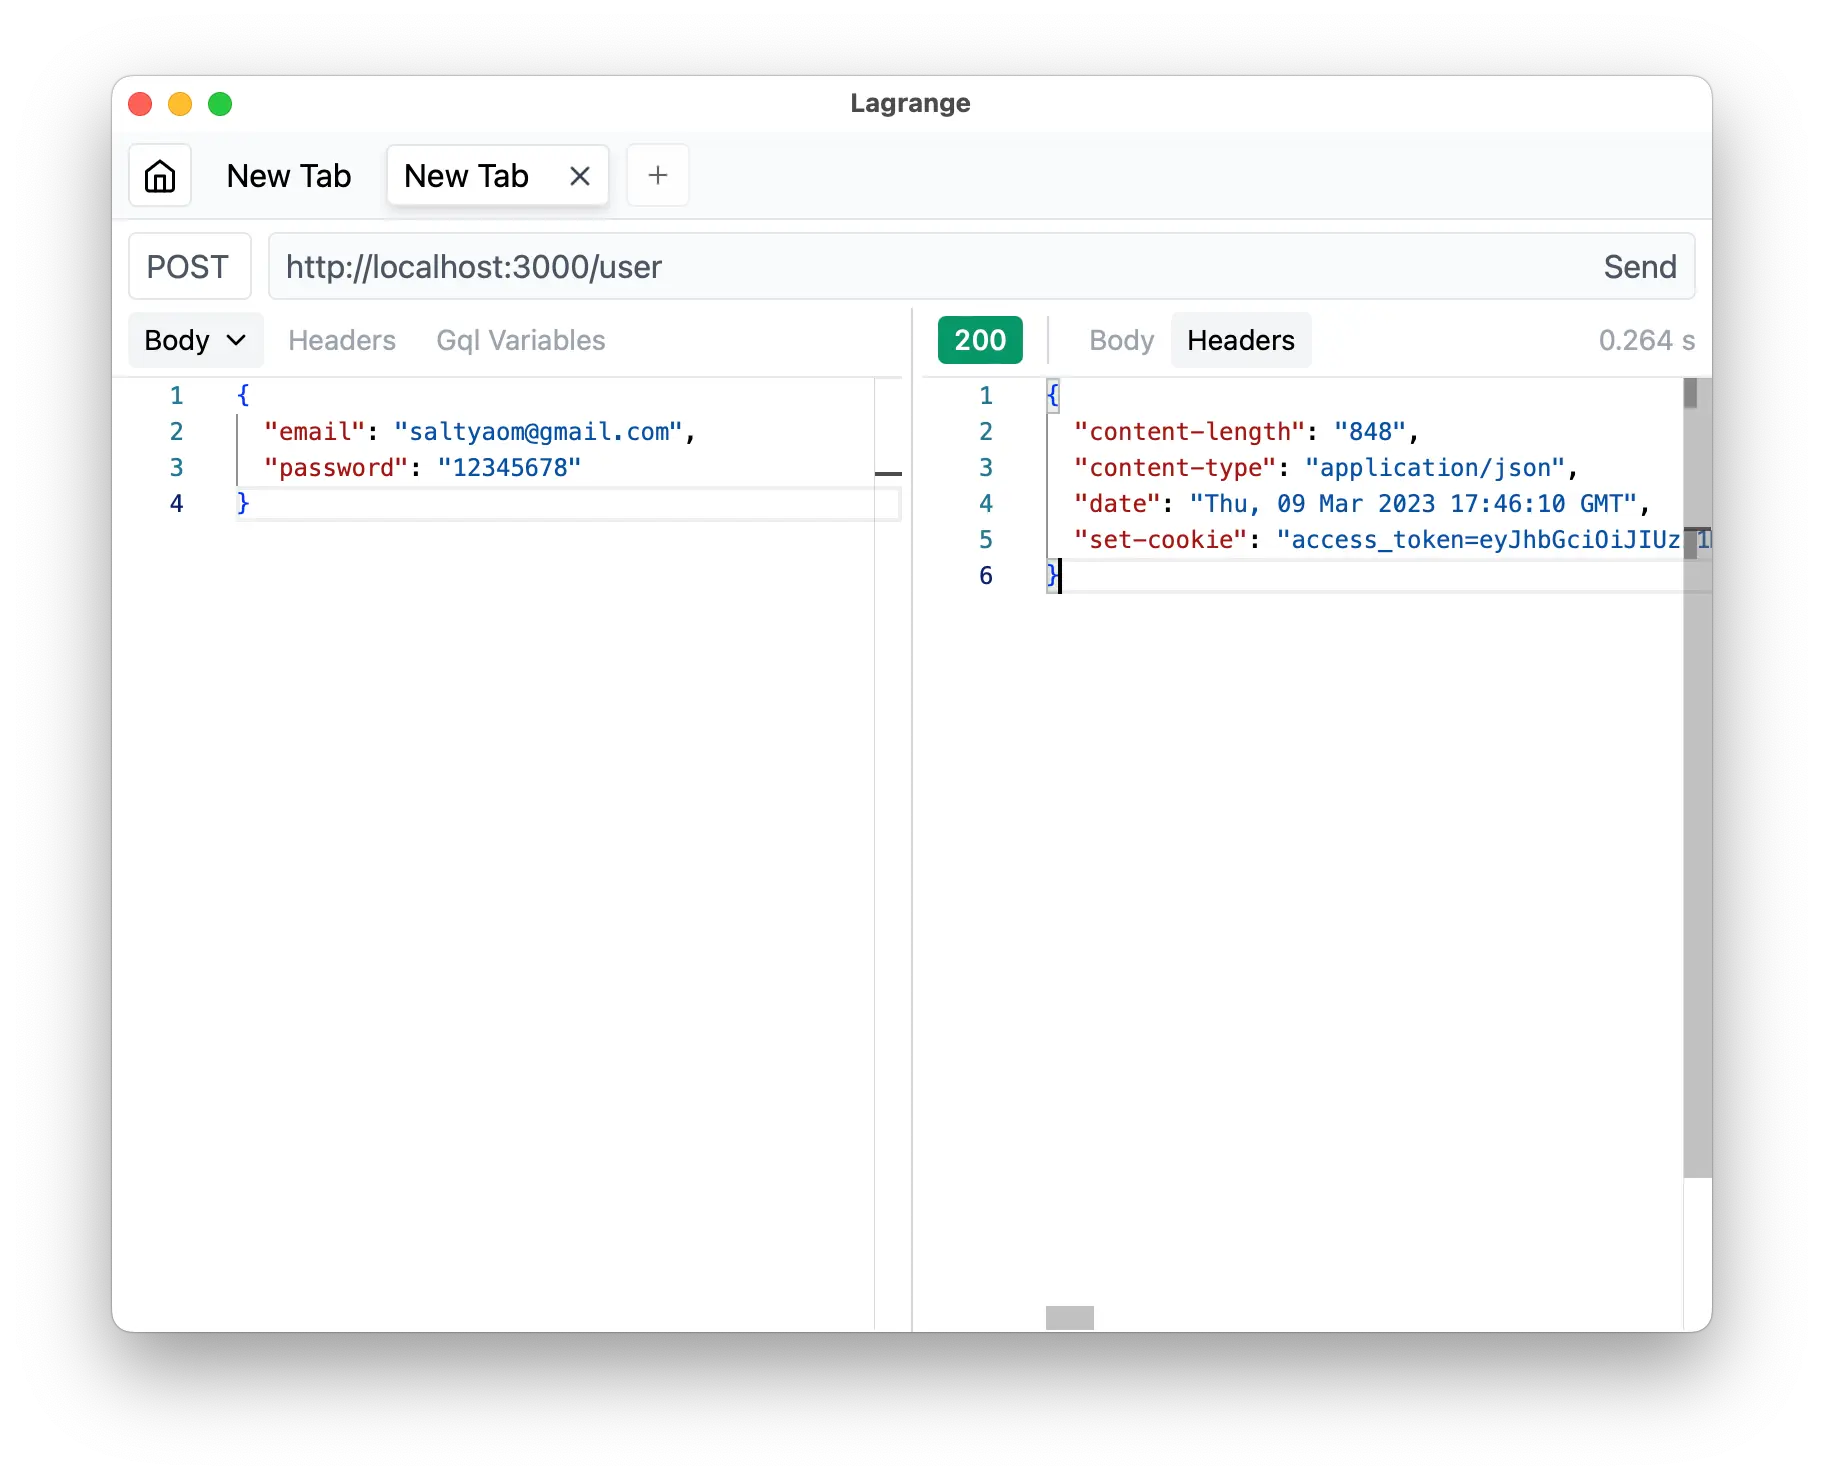Click the yellow minimize window button
The width and height of the screenshot is (1824, 1480).
(x=180, y=104)
